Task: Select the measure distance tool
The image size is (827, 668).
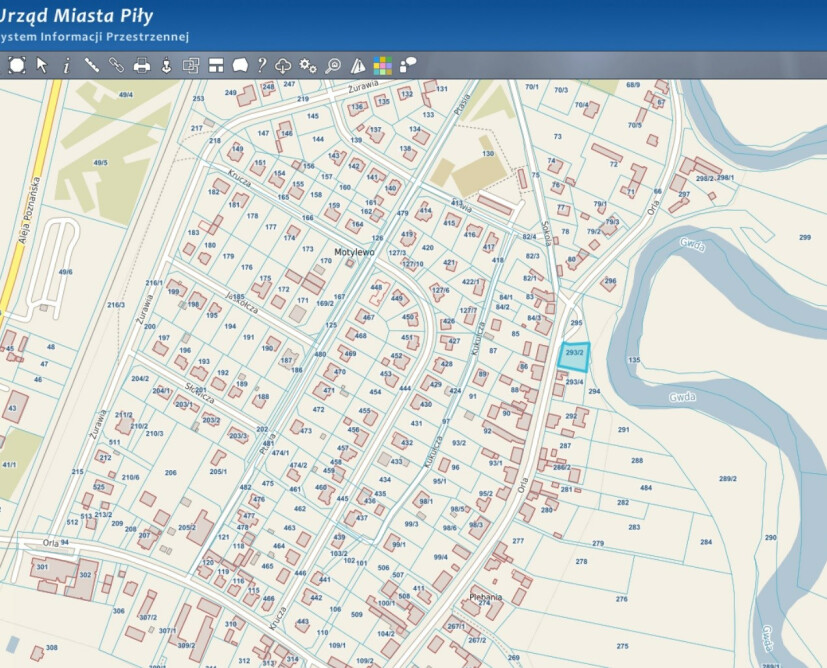Action: (x=92, y=65)
